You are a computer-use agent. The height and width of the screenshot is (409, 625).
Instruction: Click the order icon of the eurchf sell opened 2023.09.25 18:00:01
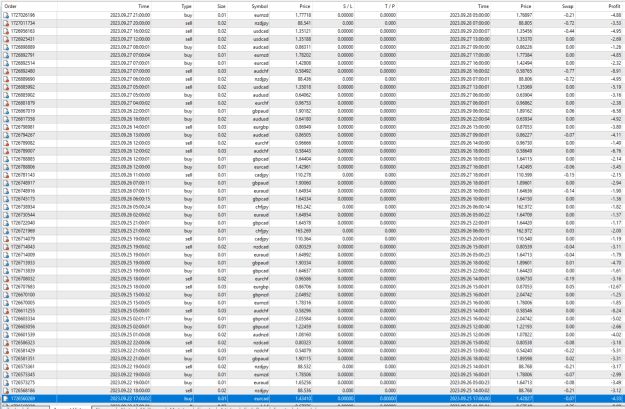[6, 279]
